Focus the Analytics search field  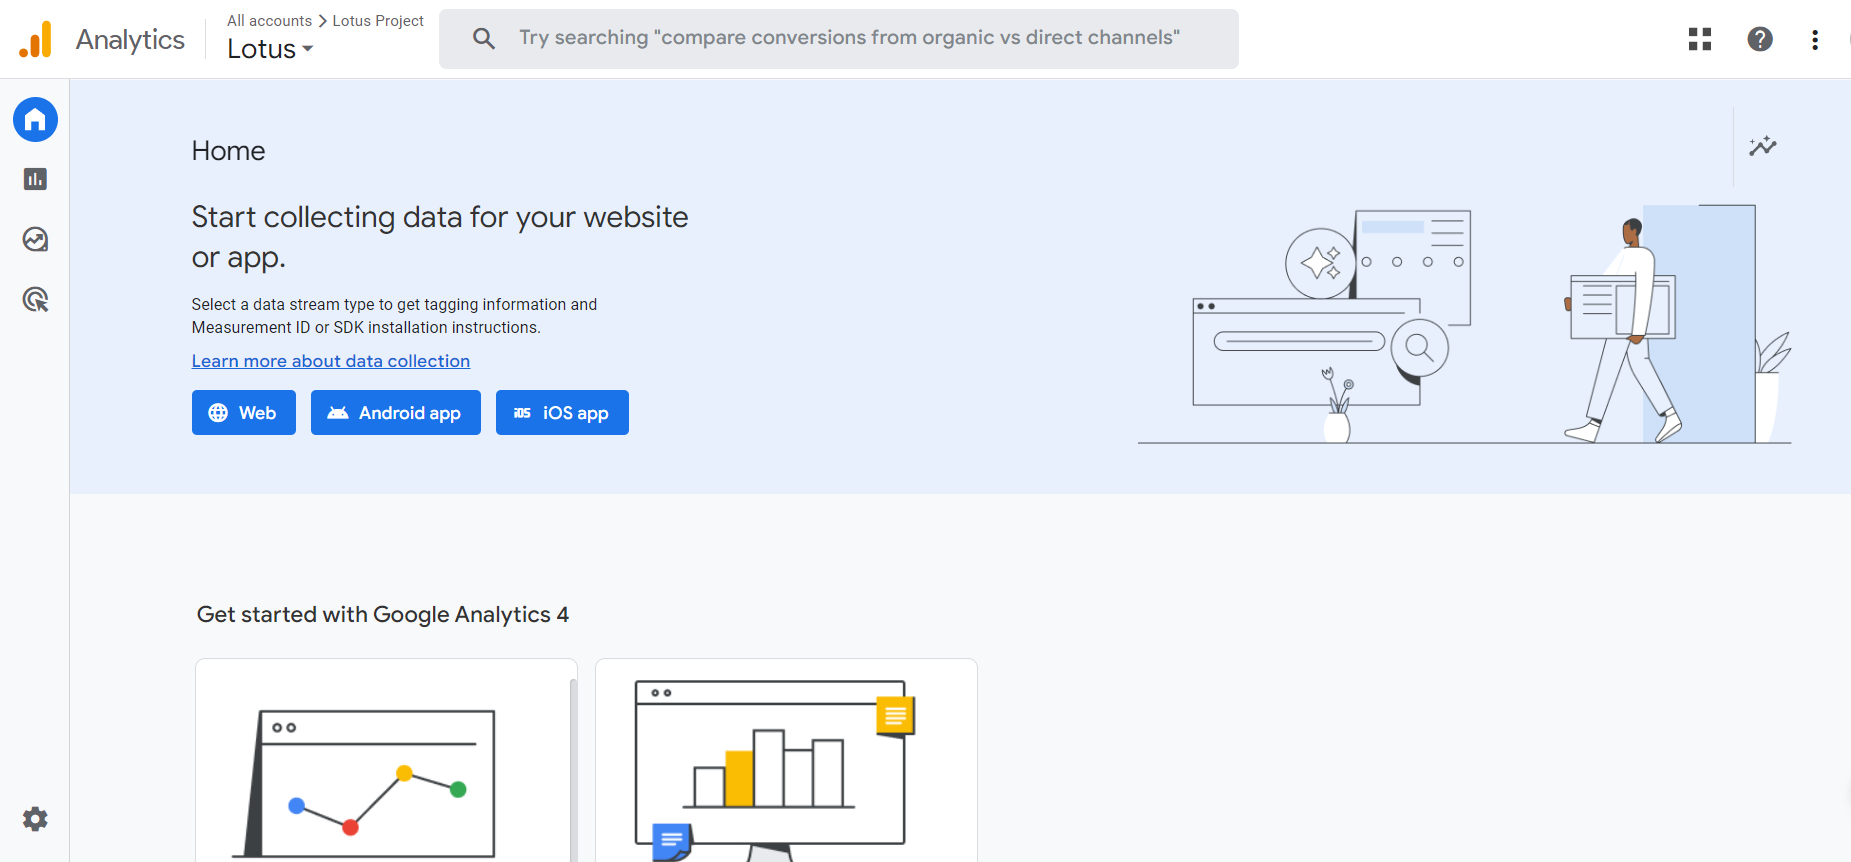[839, 39]
